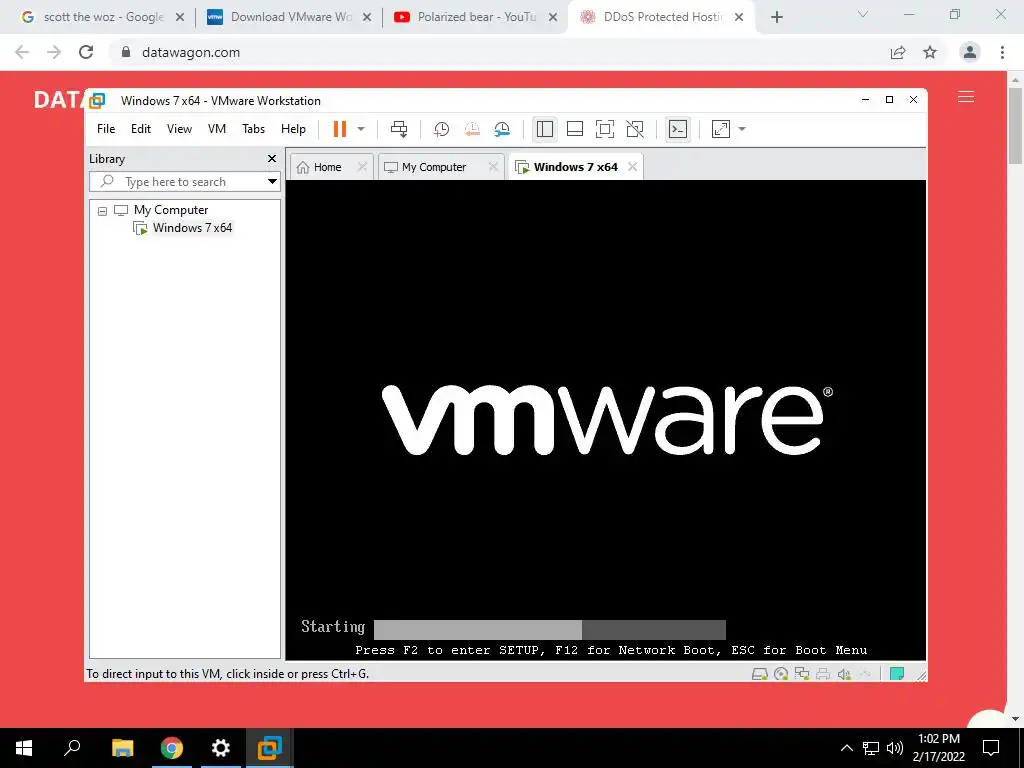Image resolution: width=1024 pixels, height=768 pixels.
Task: Toggle the thumbnail bar view
Action: [575, 129]
